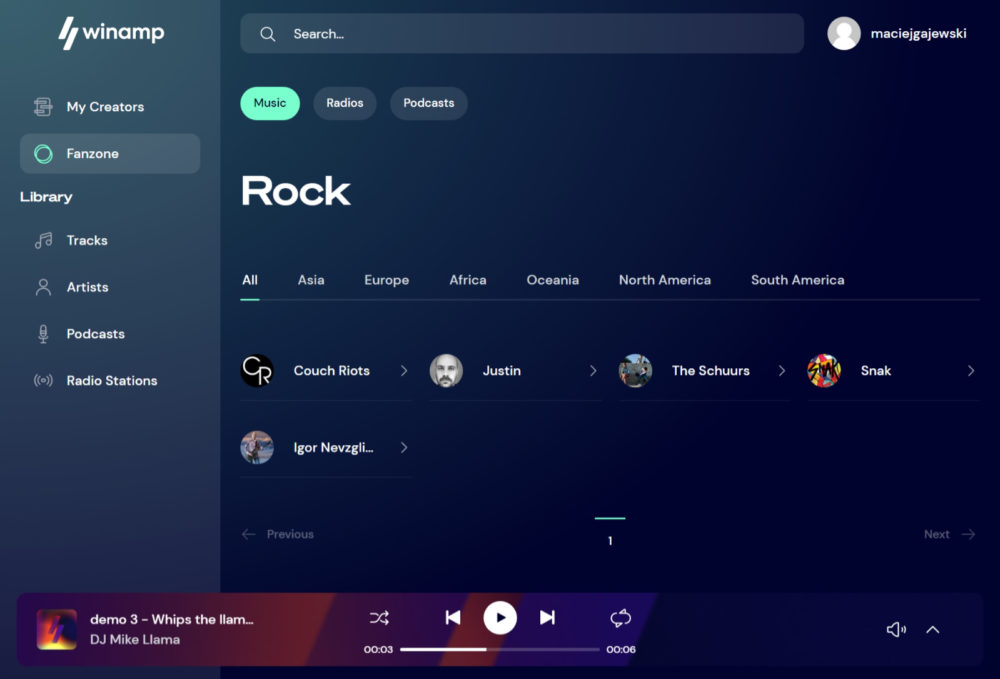Screen dimensions: 1000x679
Task: Select the Music filter pill
Action: [x=270, y=103]
